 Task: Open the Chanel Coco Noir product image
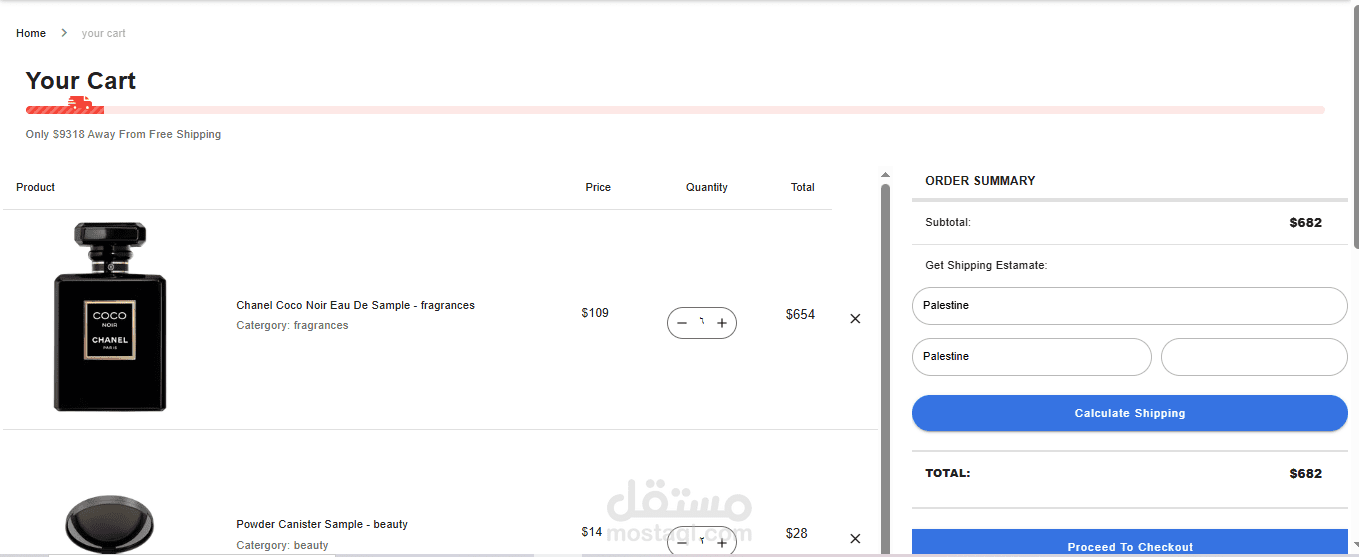110,317
